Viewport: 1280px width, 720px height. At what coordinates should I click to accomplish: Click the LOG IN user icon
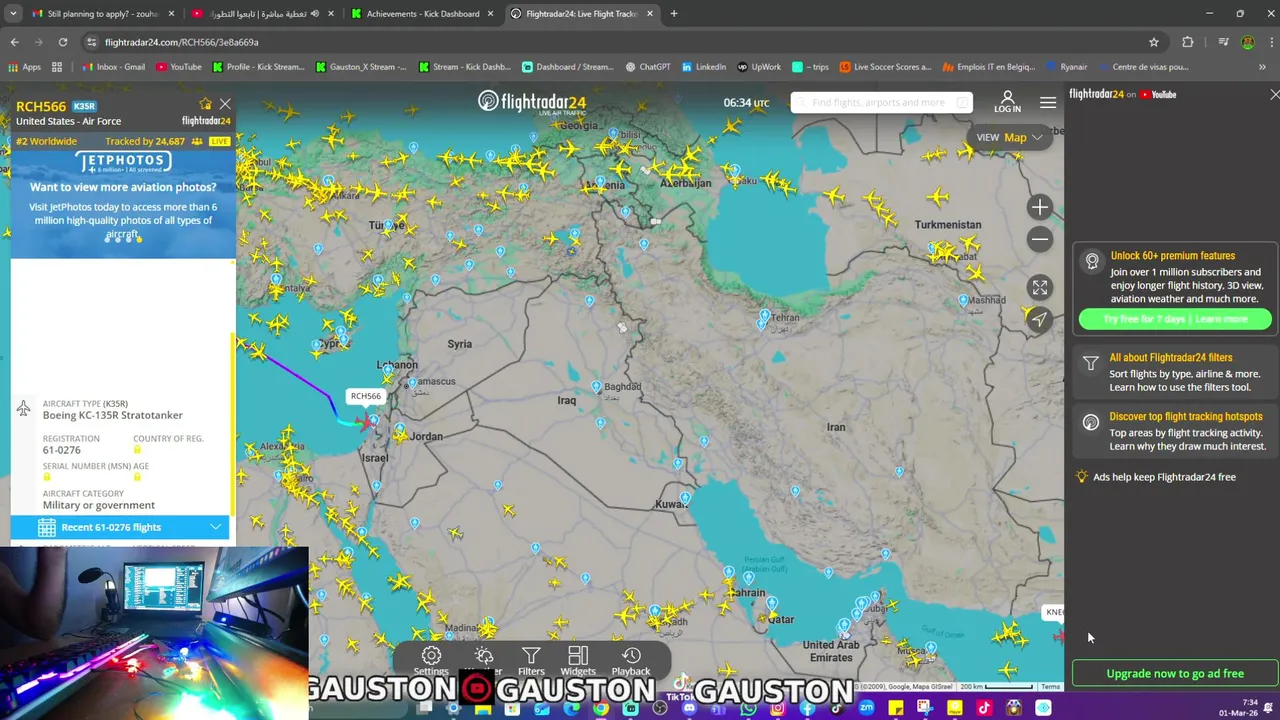click(x=1007, y=102)
